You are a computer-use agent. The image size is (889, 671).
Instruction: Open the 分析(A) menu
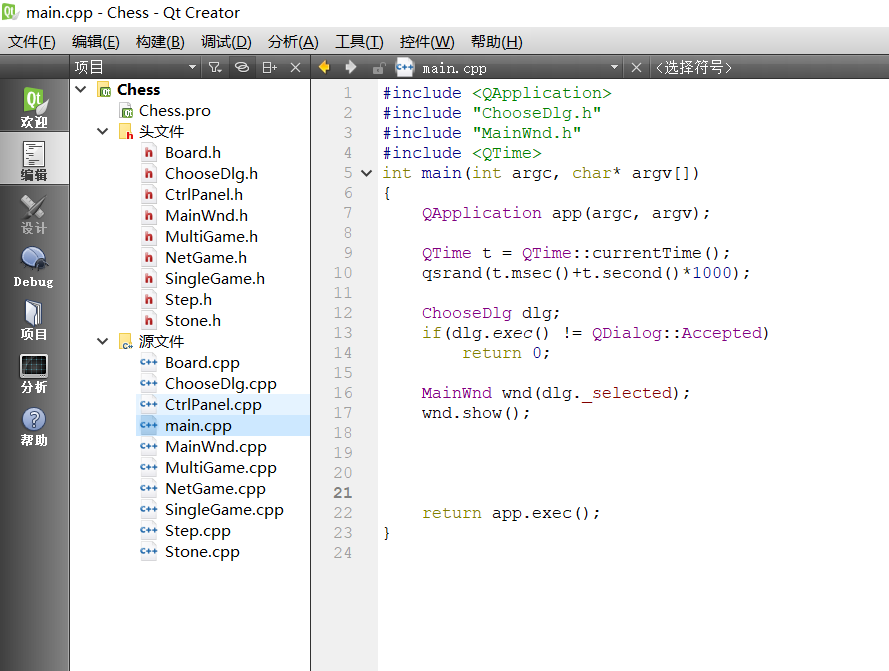(x=293, y=42)
